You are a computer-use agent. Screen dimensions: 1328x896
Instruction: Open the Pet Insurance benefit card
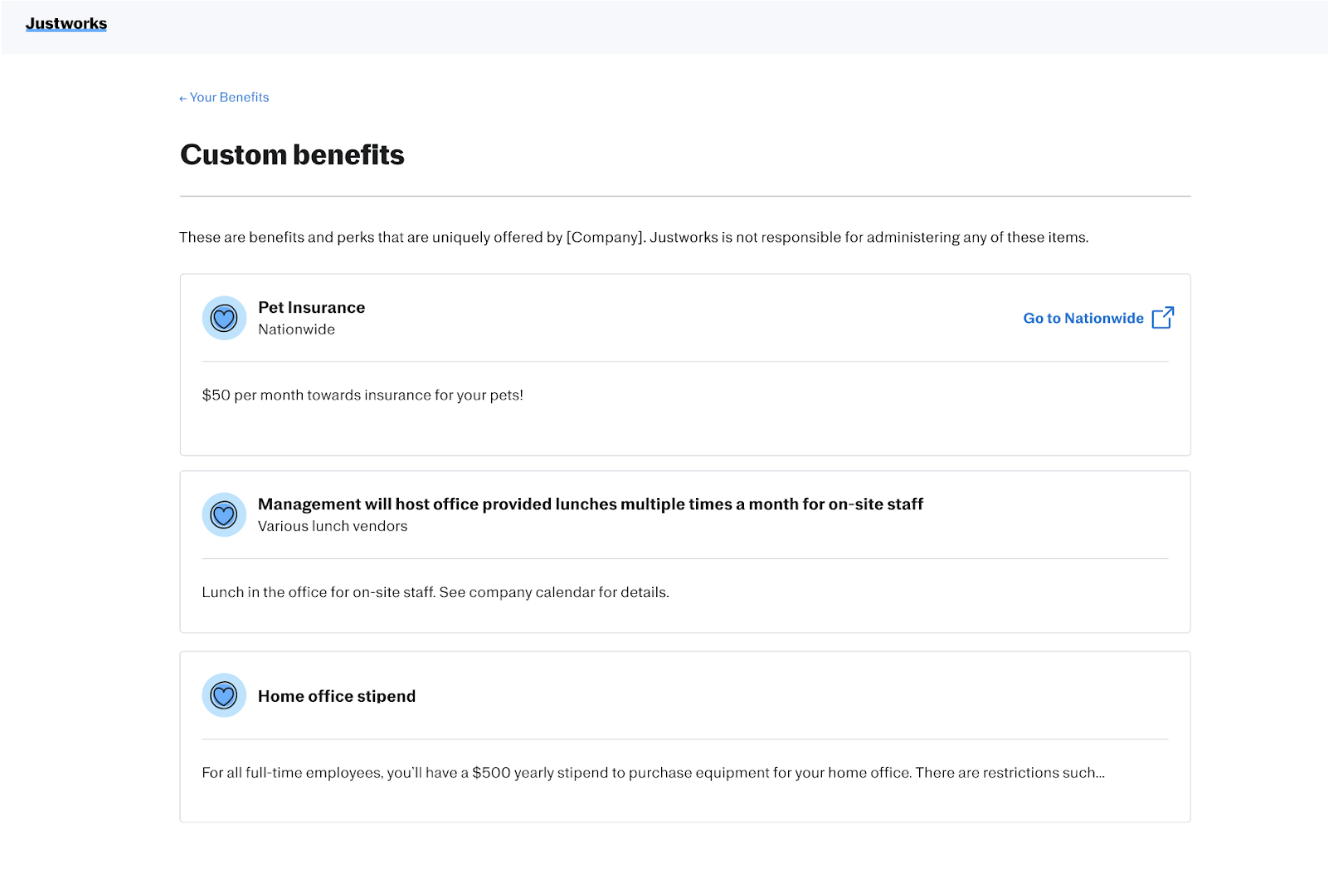pyautogui.click(x=684, y=364)
